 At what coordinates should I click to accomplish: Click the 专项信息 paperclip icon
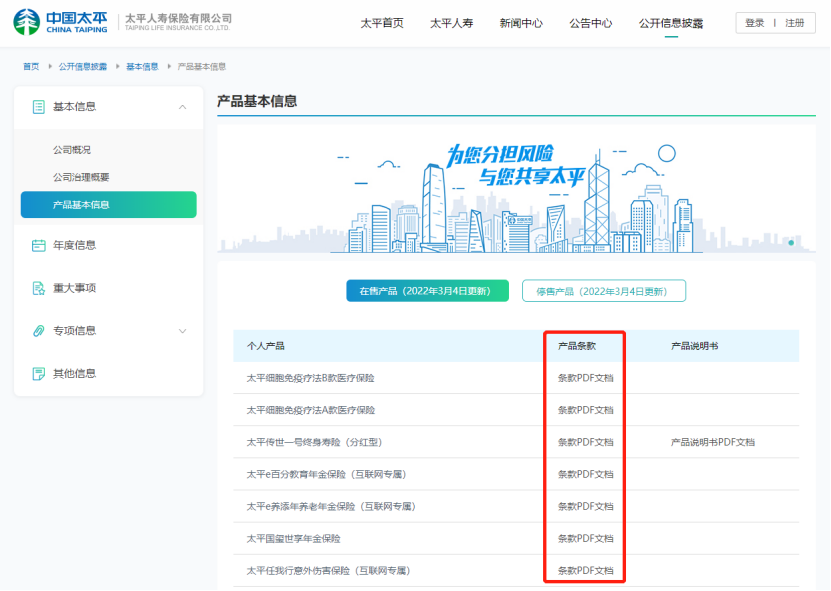click(39, 331)
